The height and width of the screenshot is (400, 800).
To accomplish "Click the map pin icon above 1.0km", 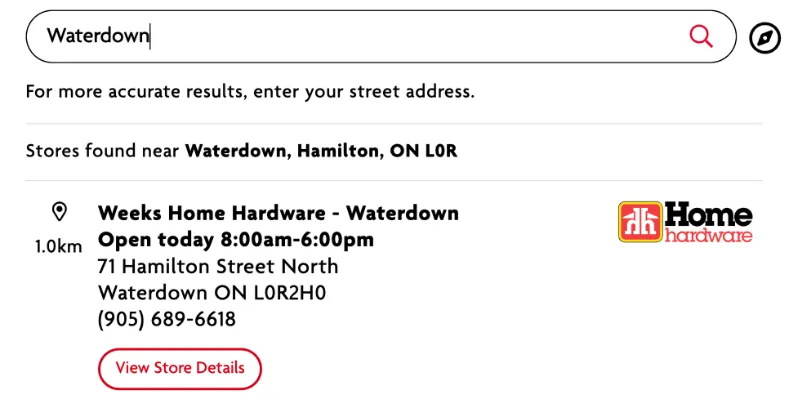I will [59, 212].
